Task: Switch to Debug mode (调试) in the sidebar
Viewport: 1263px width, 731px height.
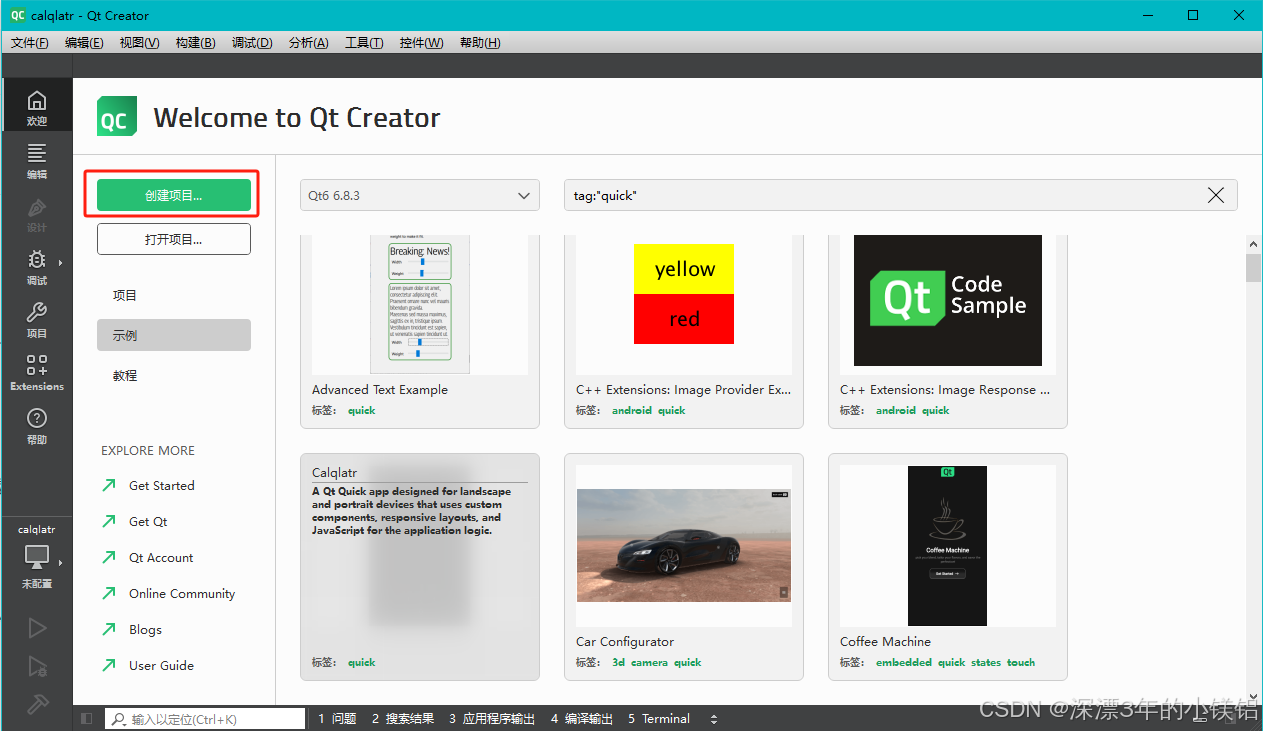Action: [x=36, y=267]
